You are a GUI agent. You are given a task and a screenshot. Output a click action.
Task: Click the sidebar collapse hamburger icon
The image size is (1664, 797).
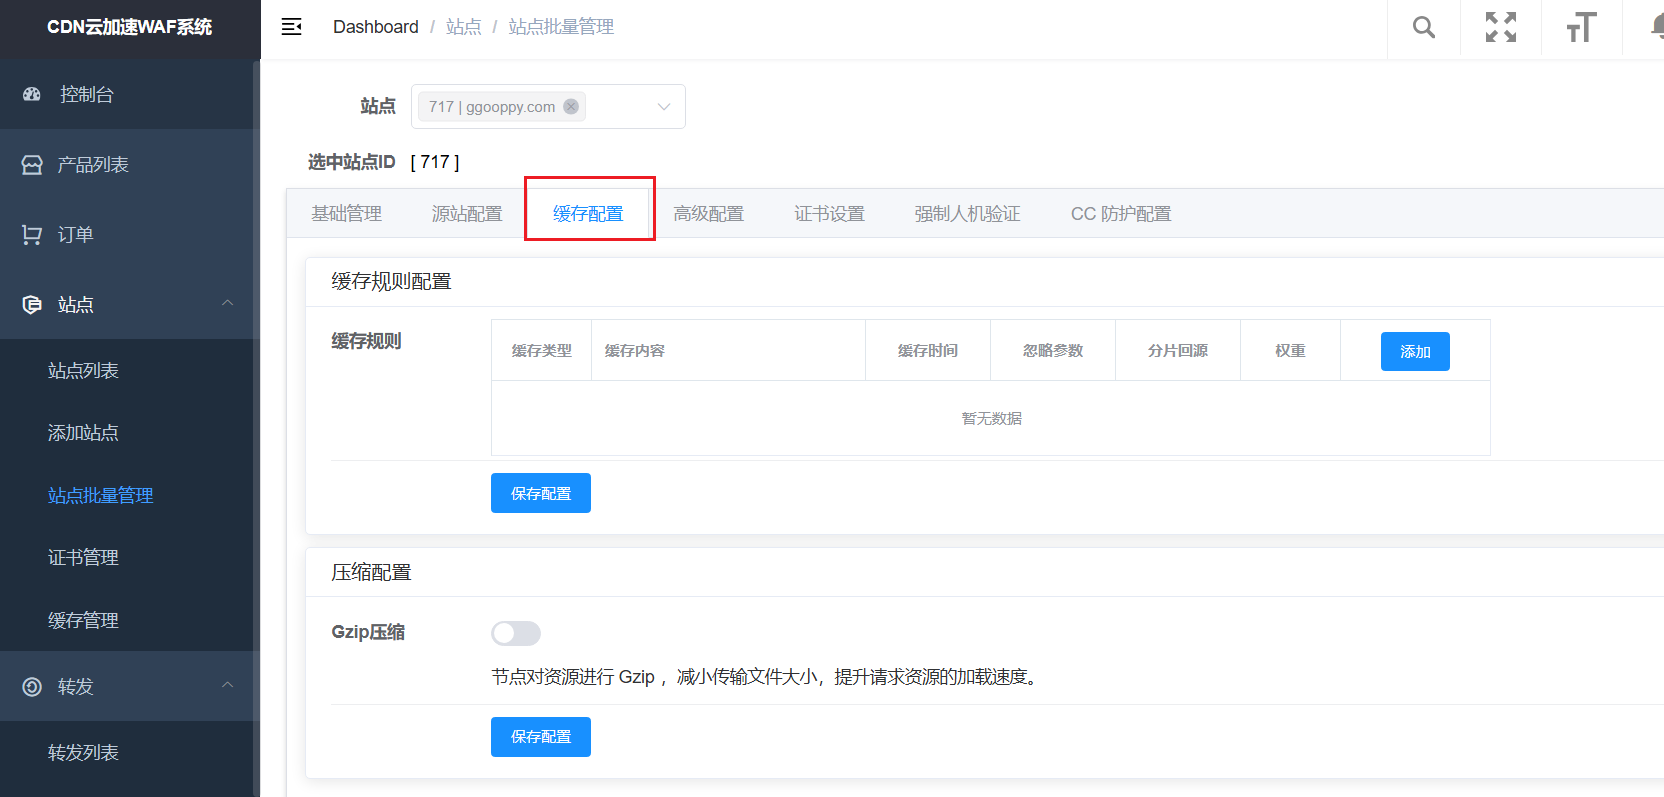point(291,27)
